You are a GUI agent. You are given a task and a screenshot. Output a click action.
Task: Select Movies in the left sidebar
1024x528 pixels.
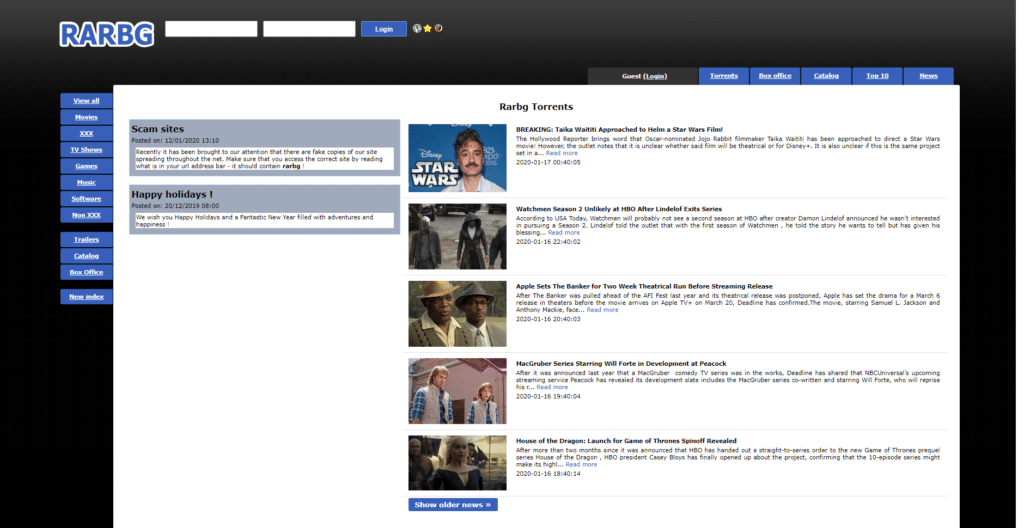coord(87,117)
